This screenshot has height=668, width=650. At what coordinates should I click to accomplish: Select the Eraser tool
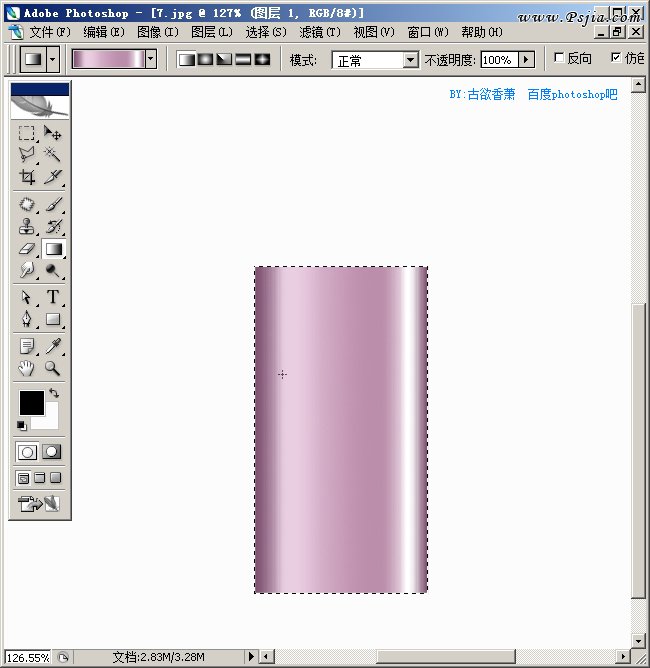(x=26, y=249)
